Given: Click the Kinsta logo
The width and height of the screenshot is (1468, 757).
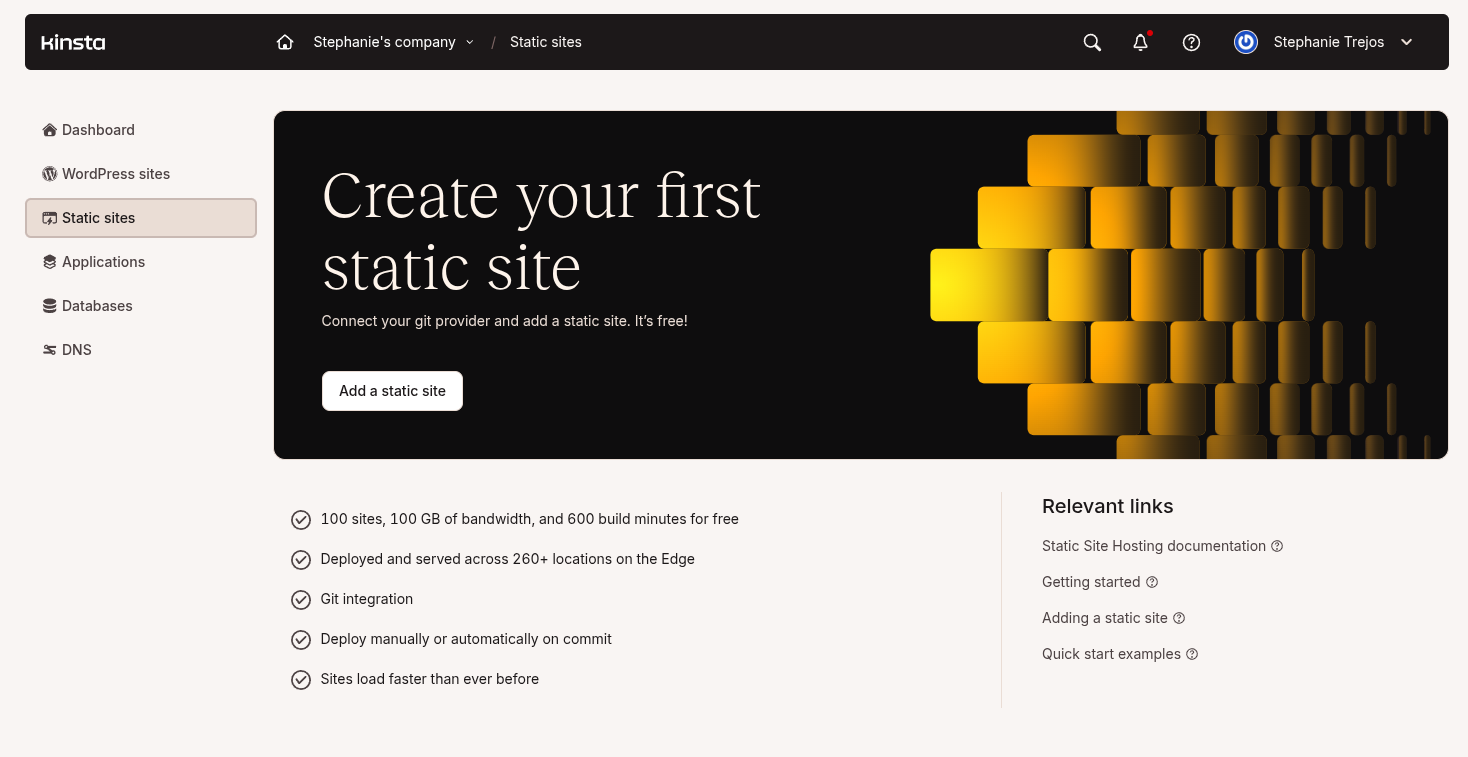Looking at the screenshot, I should click(x=72, y=42).
